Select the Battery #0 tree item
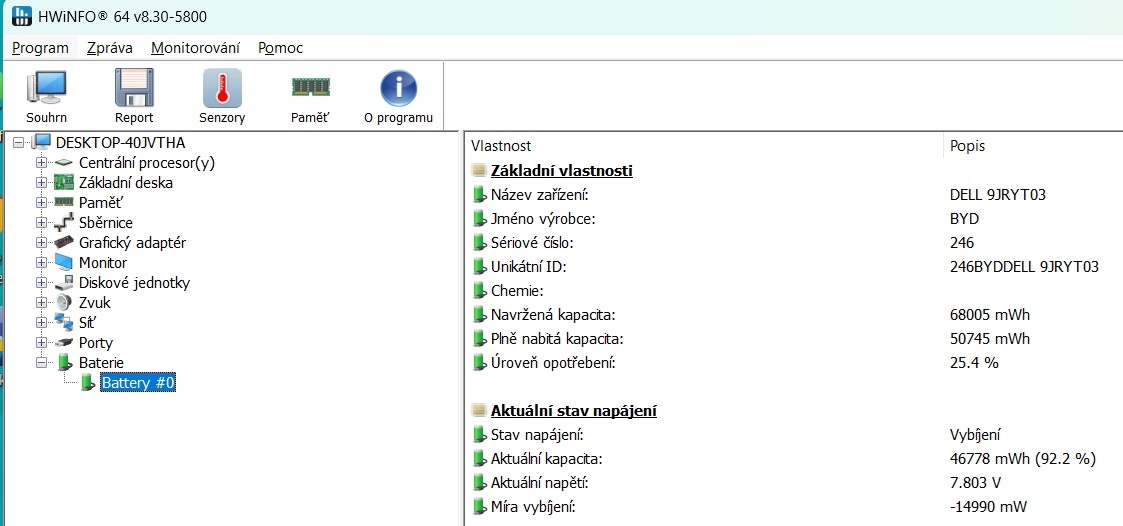The width and height of the screenshot is (1123, 526). [138, 383]
